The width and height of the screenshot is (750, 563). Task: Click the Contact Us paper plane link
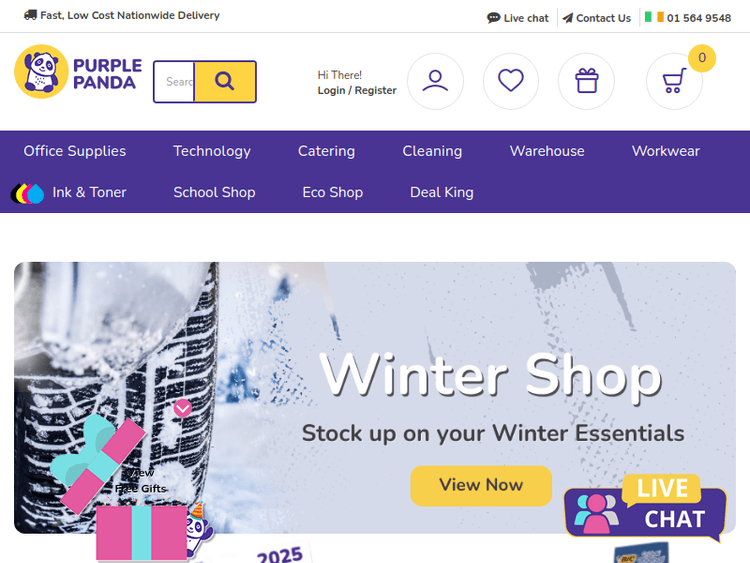point(596,18)
